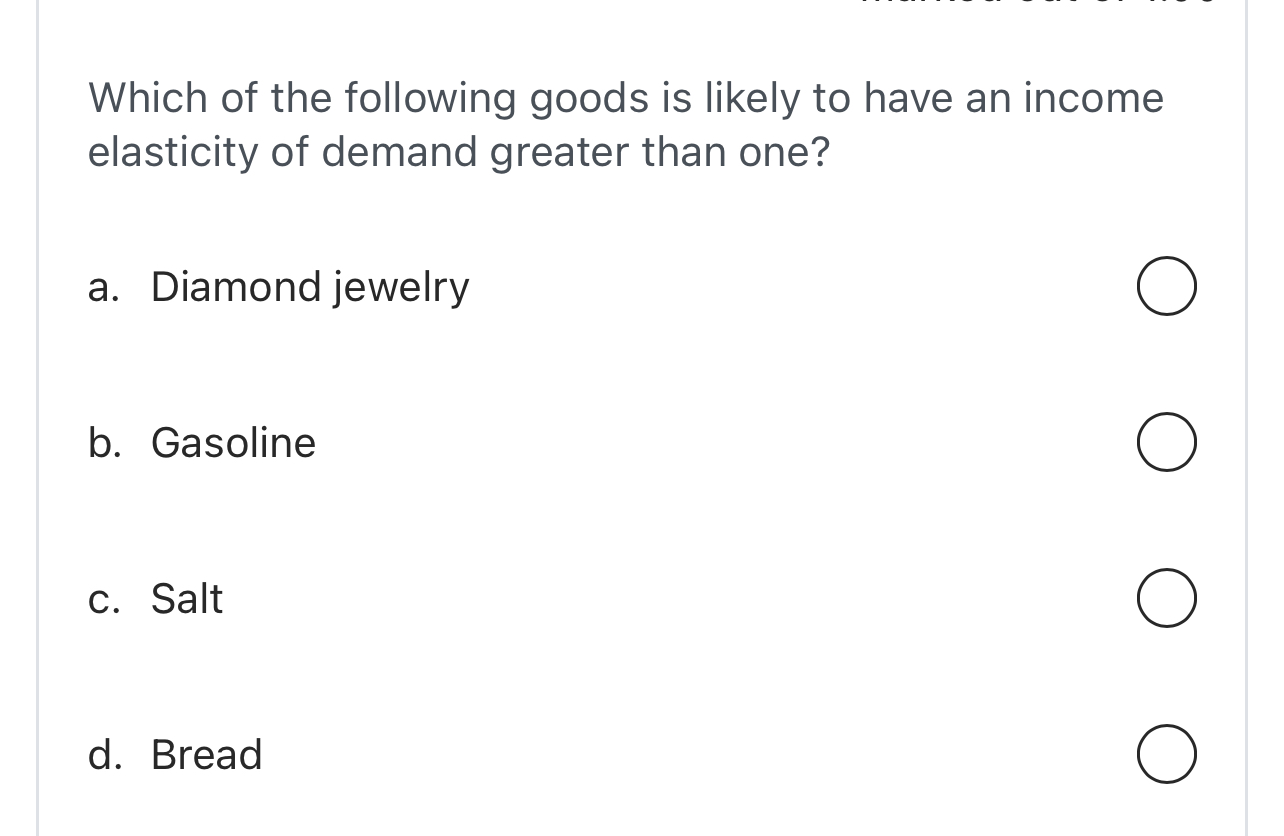Select the radio button for Diamond jewelry

tap(1166, 286)
